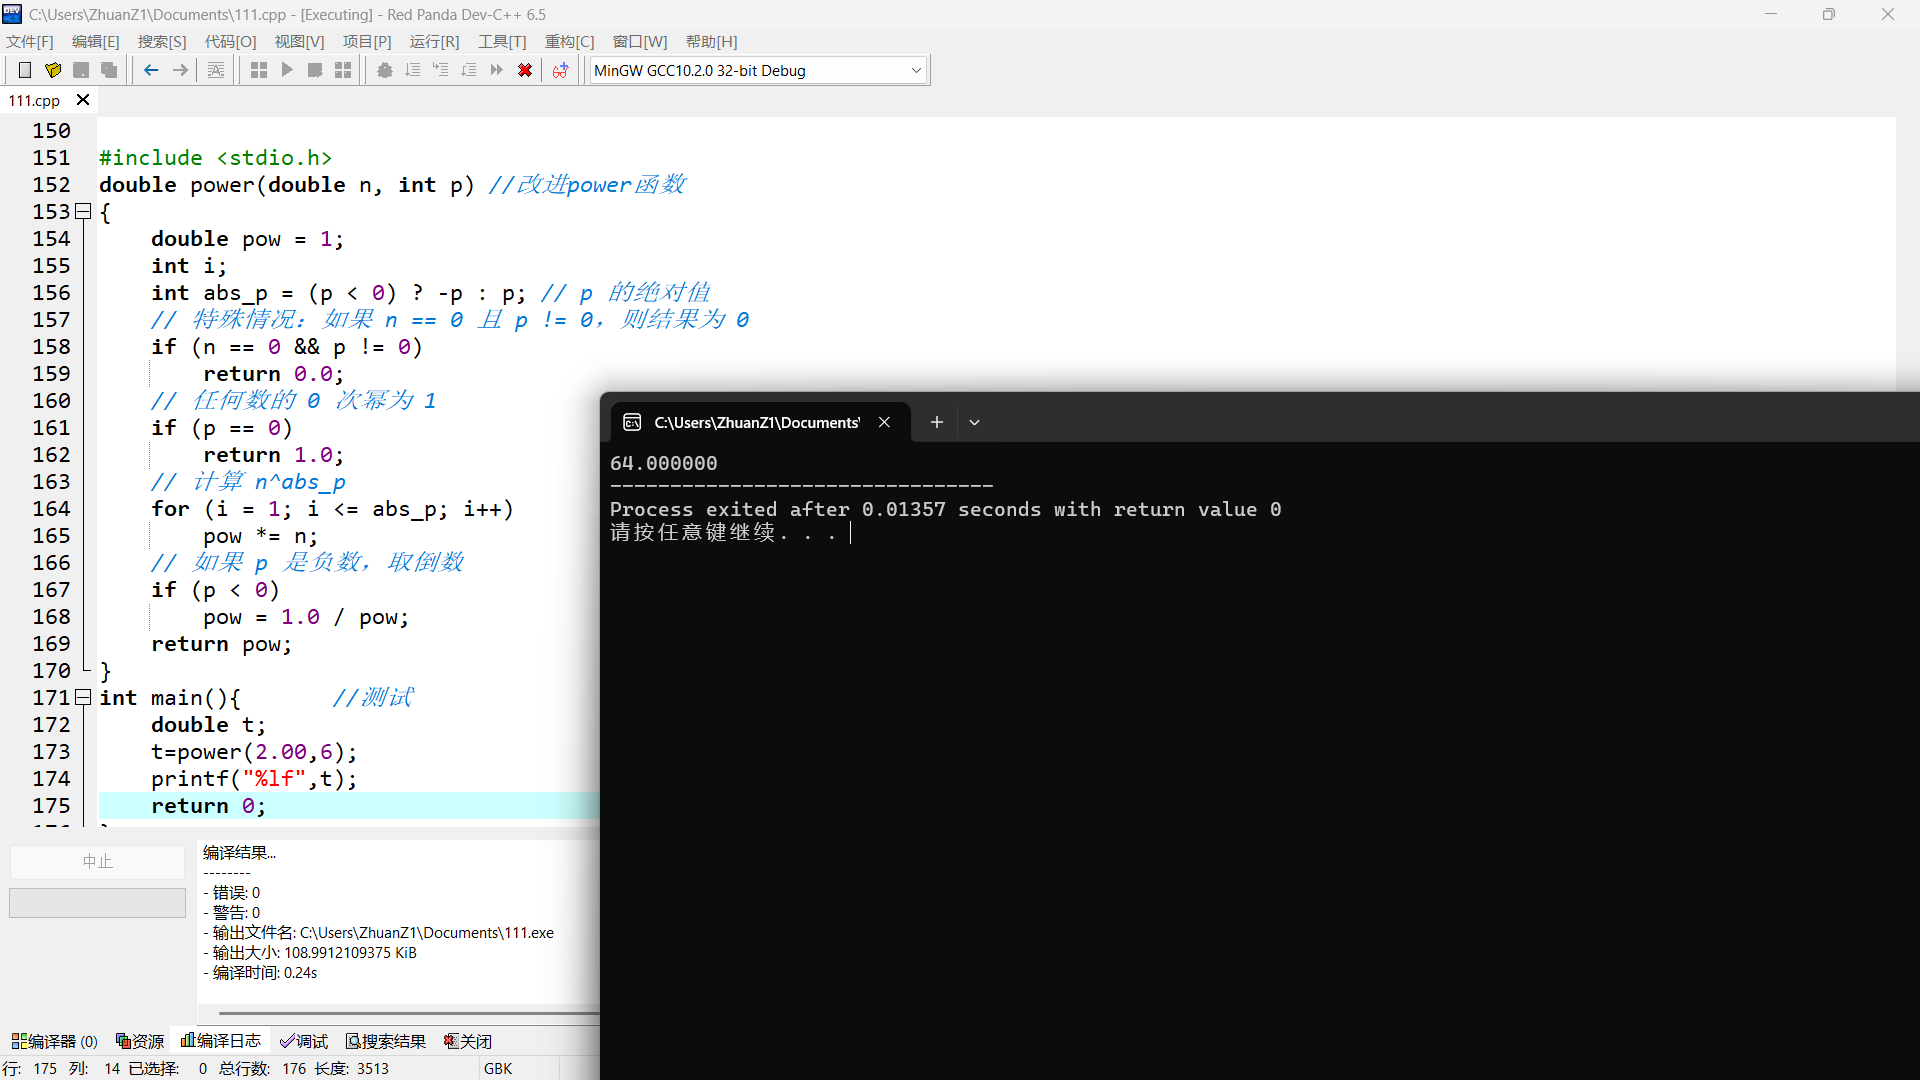1920x1080 pixels.
Task: Open the 工具[T] menu
Action: (x=501, y=41)
